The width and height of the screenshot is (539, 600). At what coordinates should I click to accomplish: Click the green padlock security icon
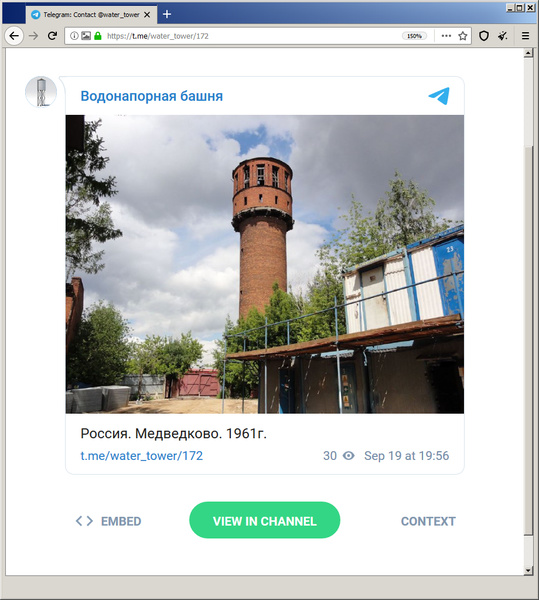coord(98,36)
